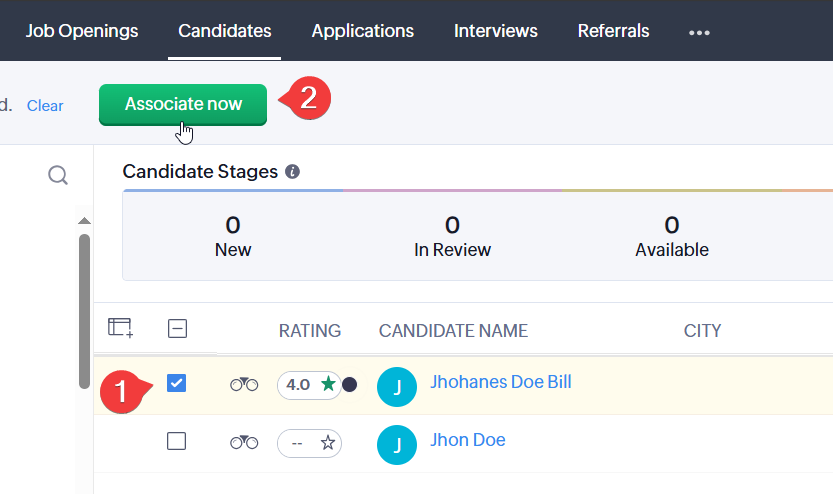The width and height of the screenshot is (833, 494).
Task: Click the Associate now button
Action: coord(183,104)
